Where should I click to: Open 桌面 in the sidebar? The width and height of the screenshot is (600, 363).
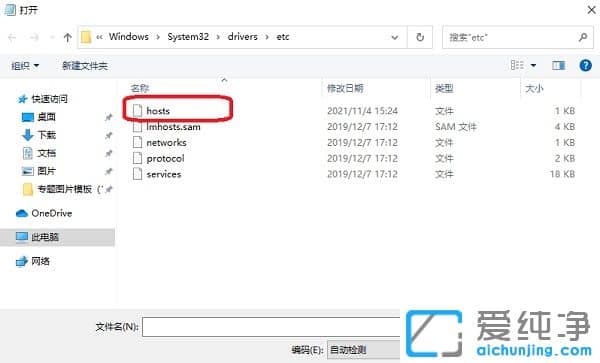(x=47, y=117)
